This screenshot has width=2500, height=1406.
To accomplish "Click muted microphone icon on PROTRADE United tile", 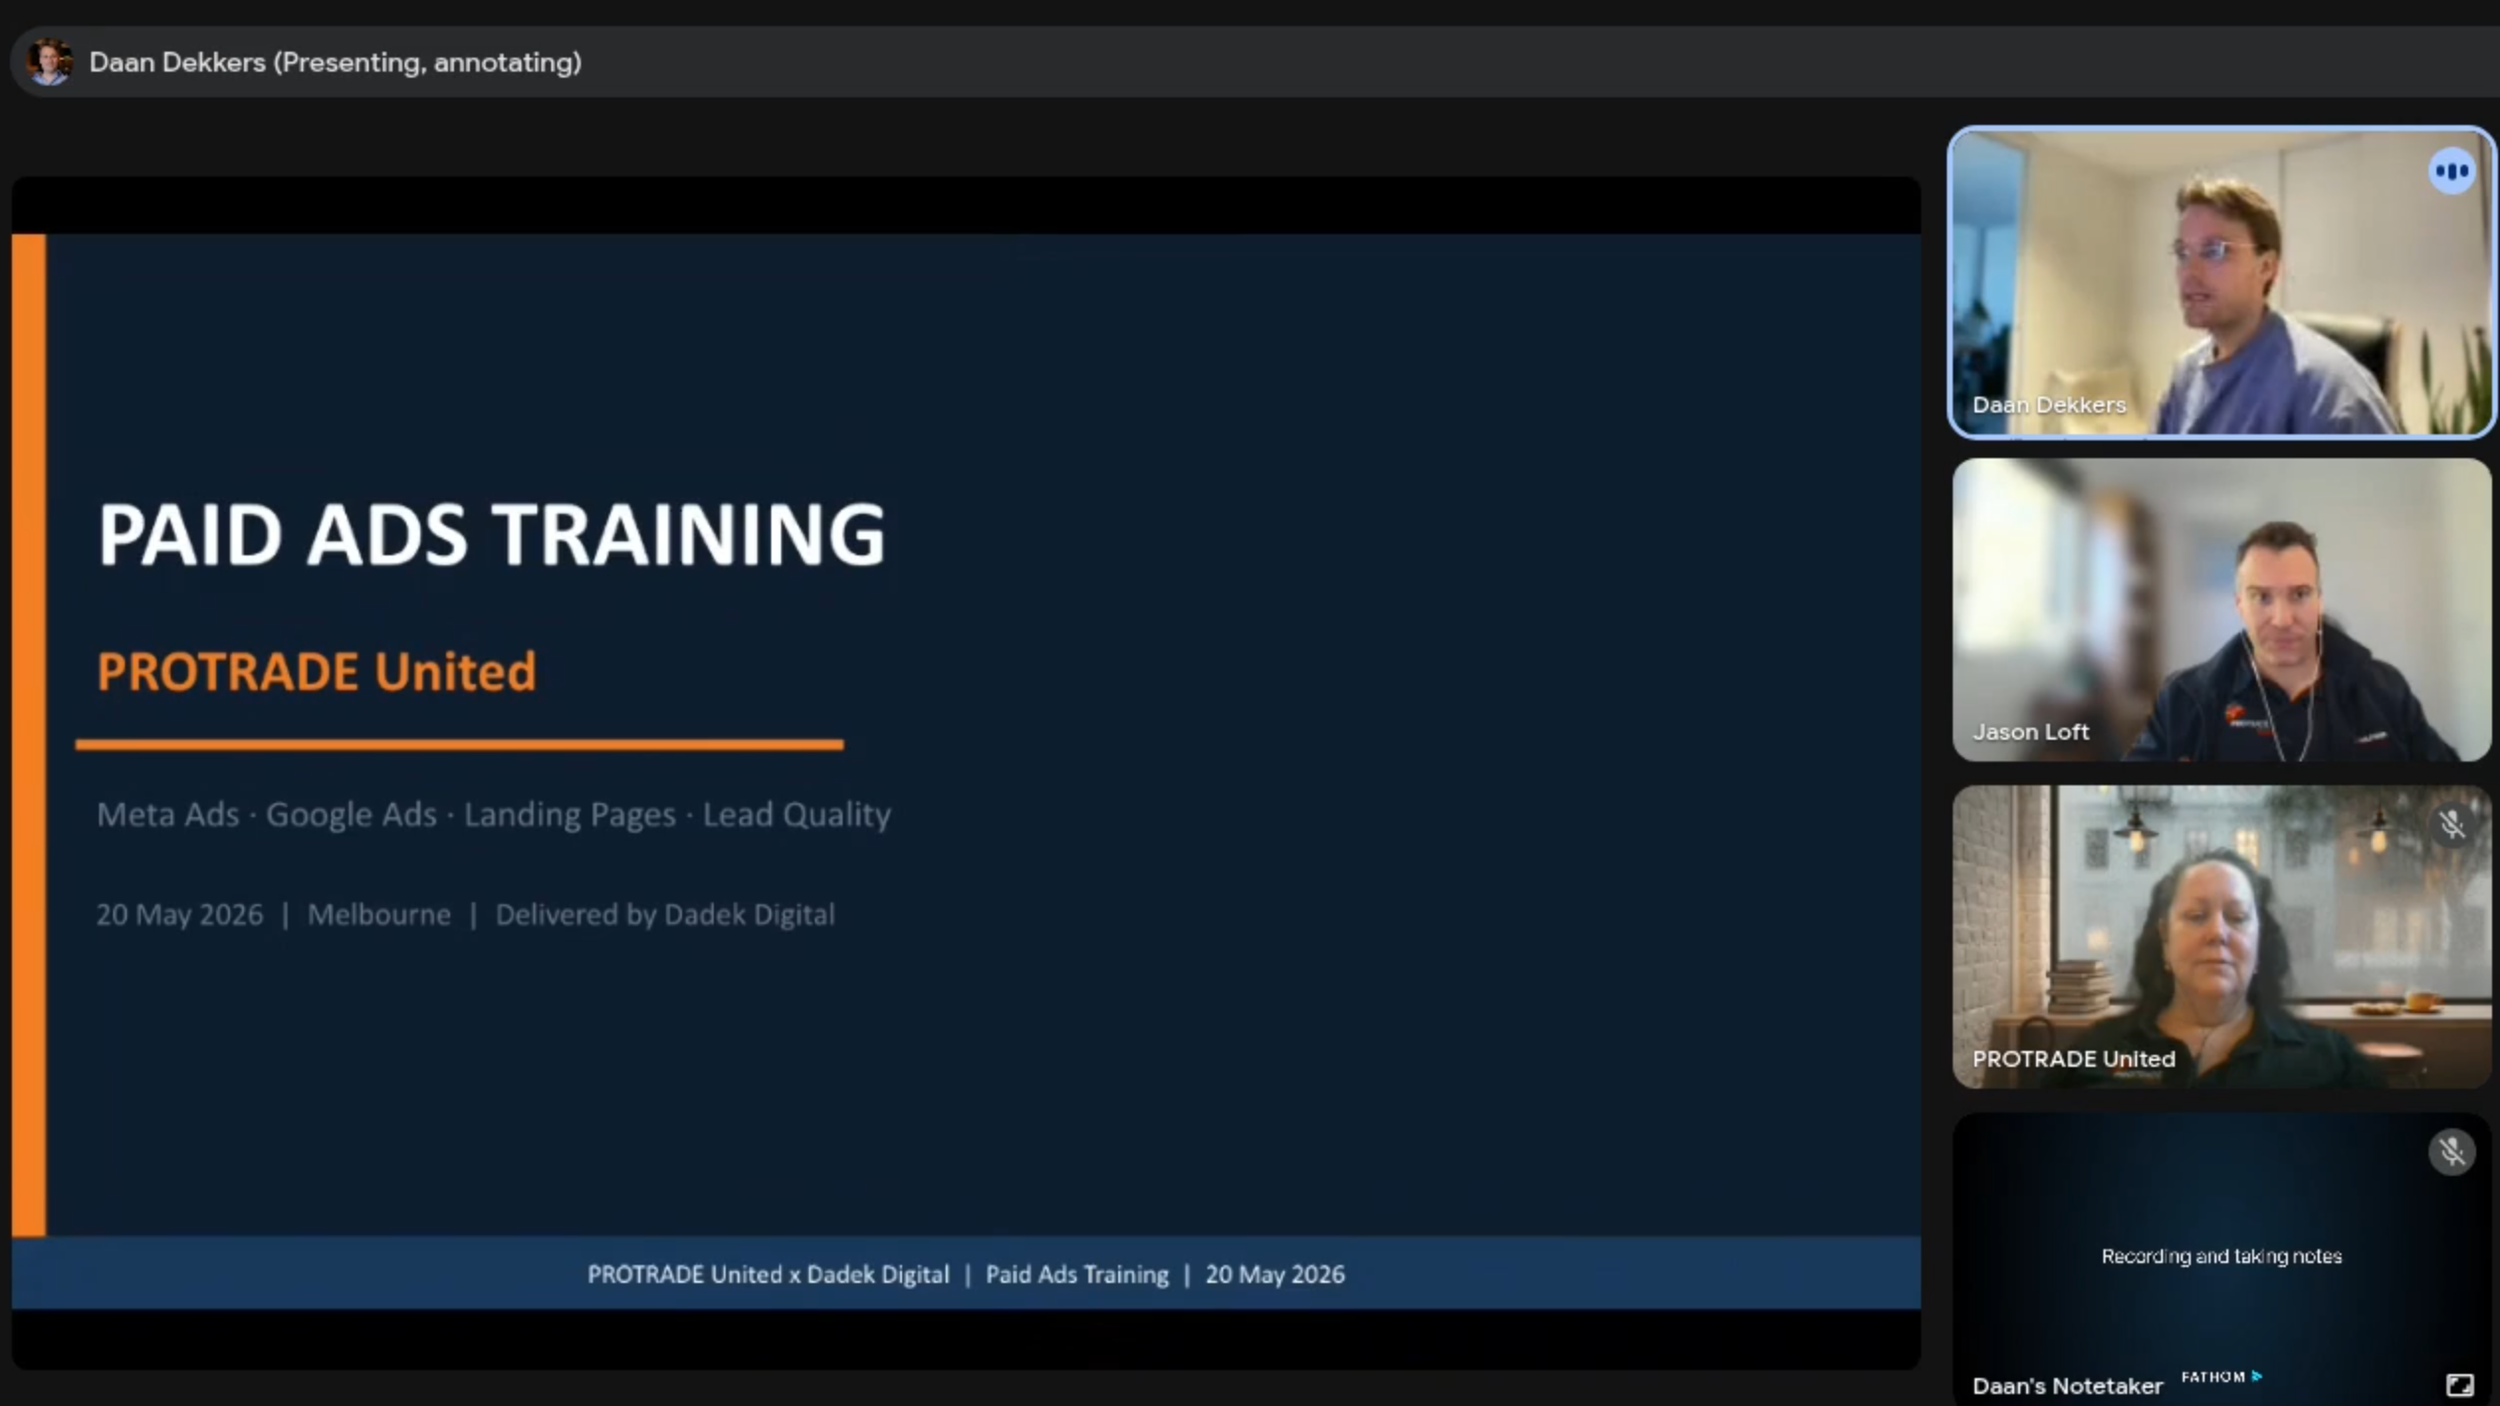I will [2451, 825].
